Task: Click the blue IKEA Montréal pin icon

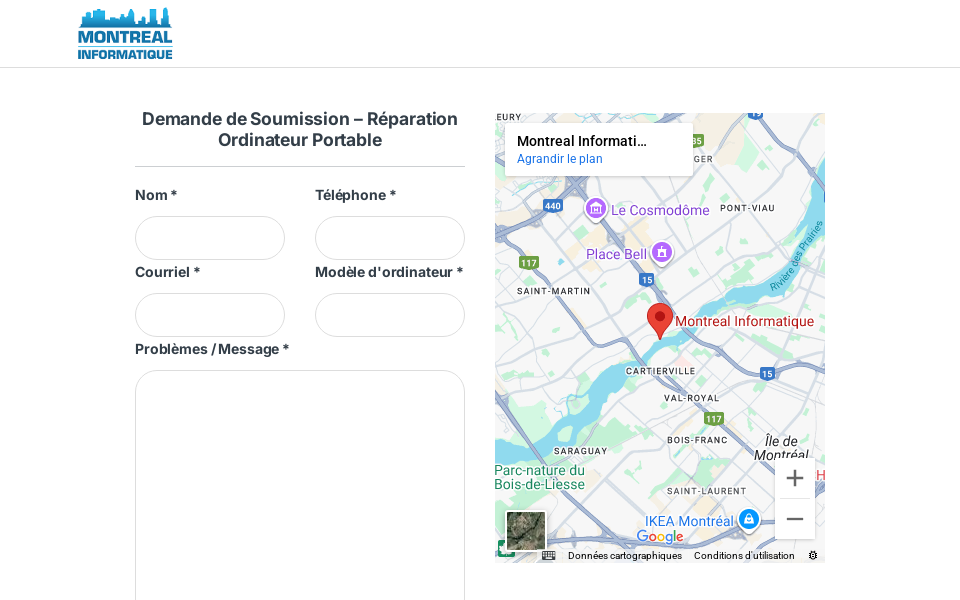Action: pos(749,519)
